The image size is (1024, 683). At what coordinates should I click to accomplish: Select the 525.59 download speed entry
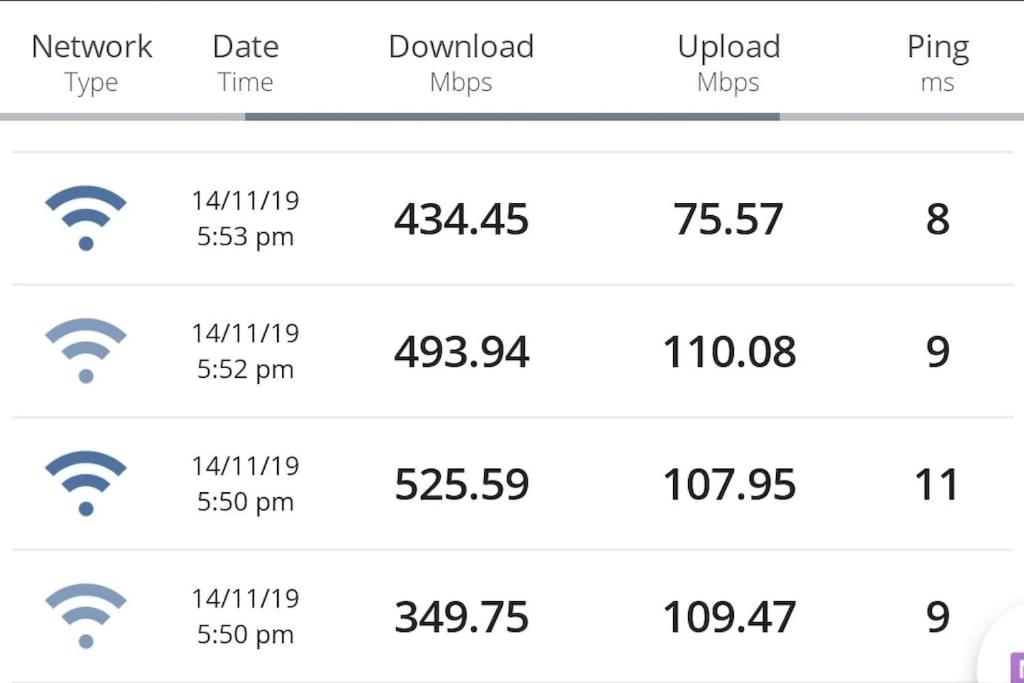click(461, 485)
